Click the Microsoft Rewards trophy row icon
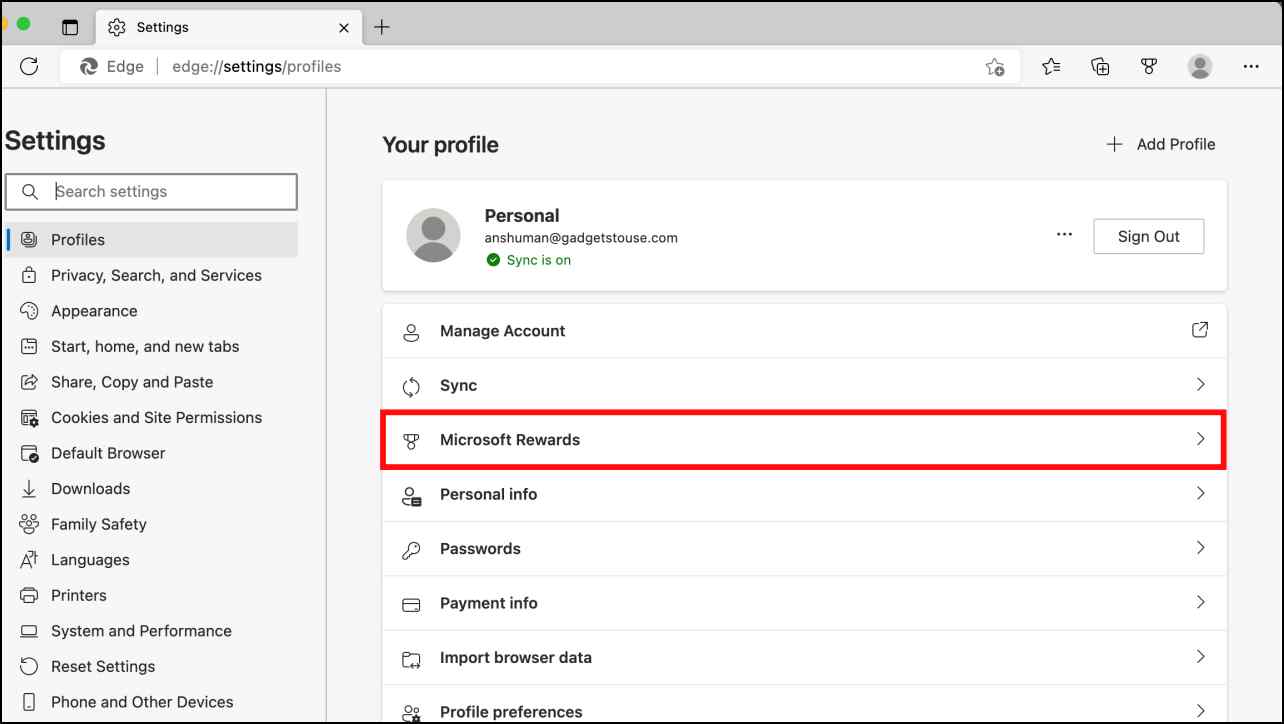1284x724 pixels. click(411, 441)
